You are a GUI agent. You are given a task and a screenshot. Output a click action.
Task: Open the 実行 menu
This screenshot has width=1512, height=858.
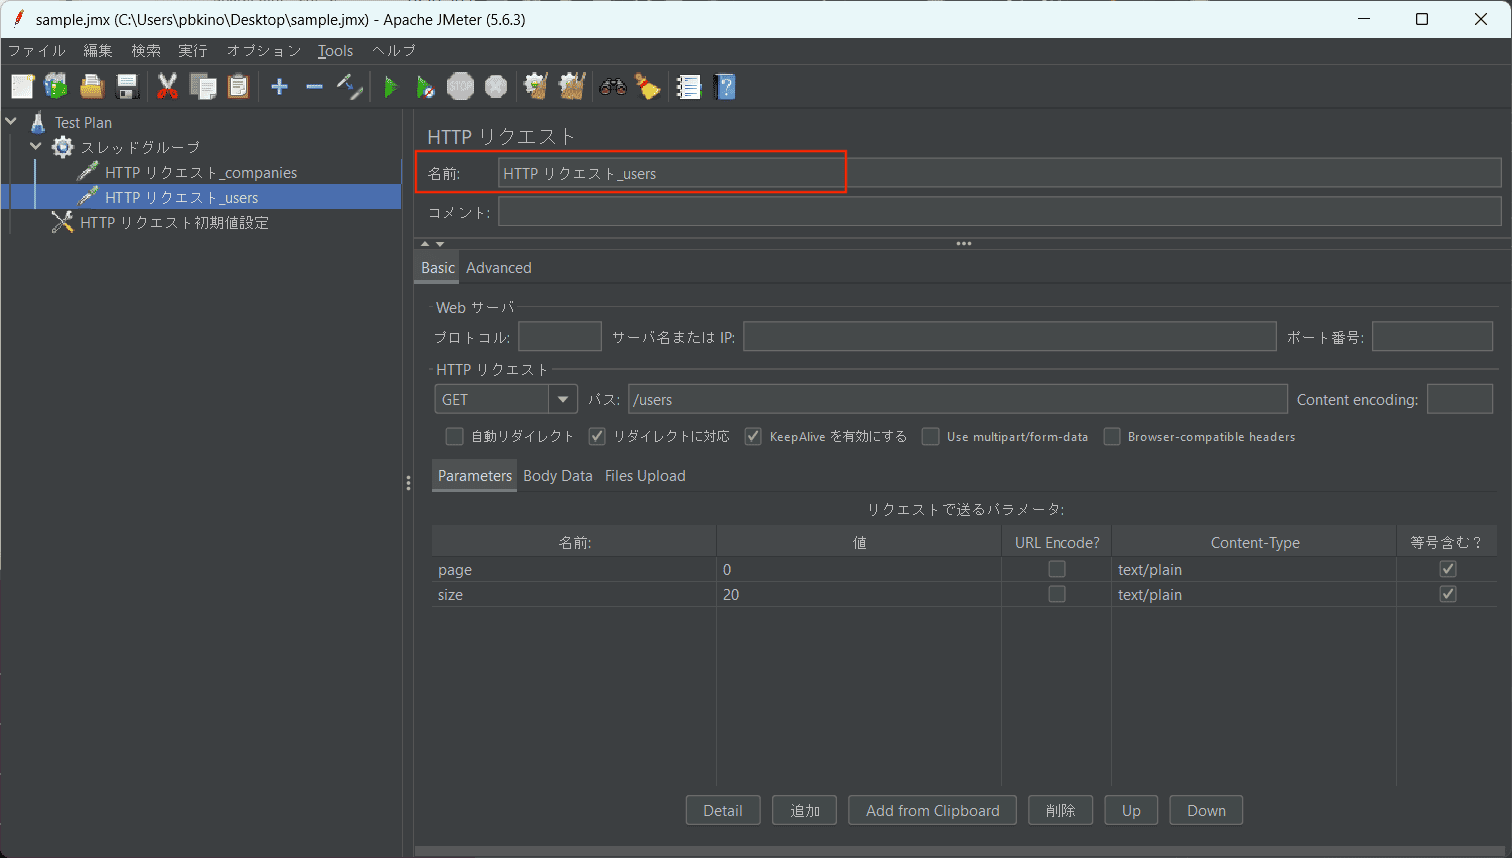pos(193,50)
